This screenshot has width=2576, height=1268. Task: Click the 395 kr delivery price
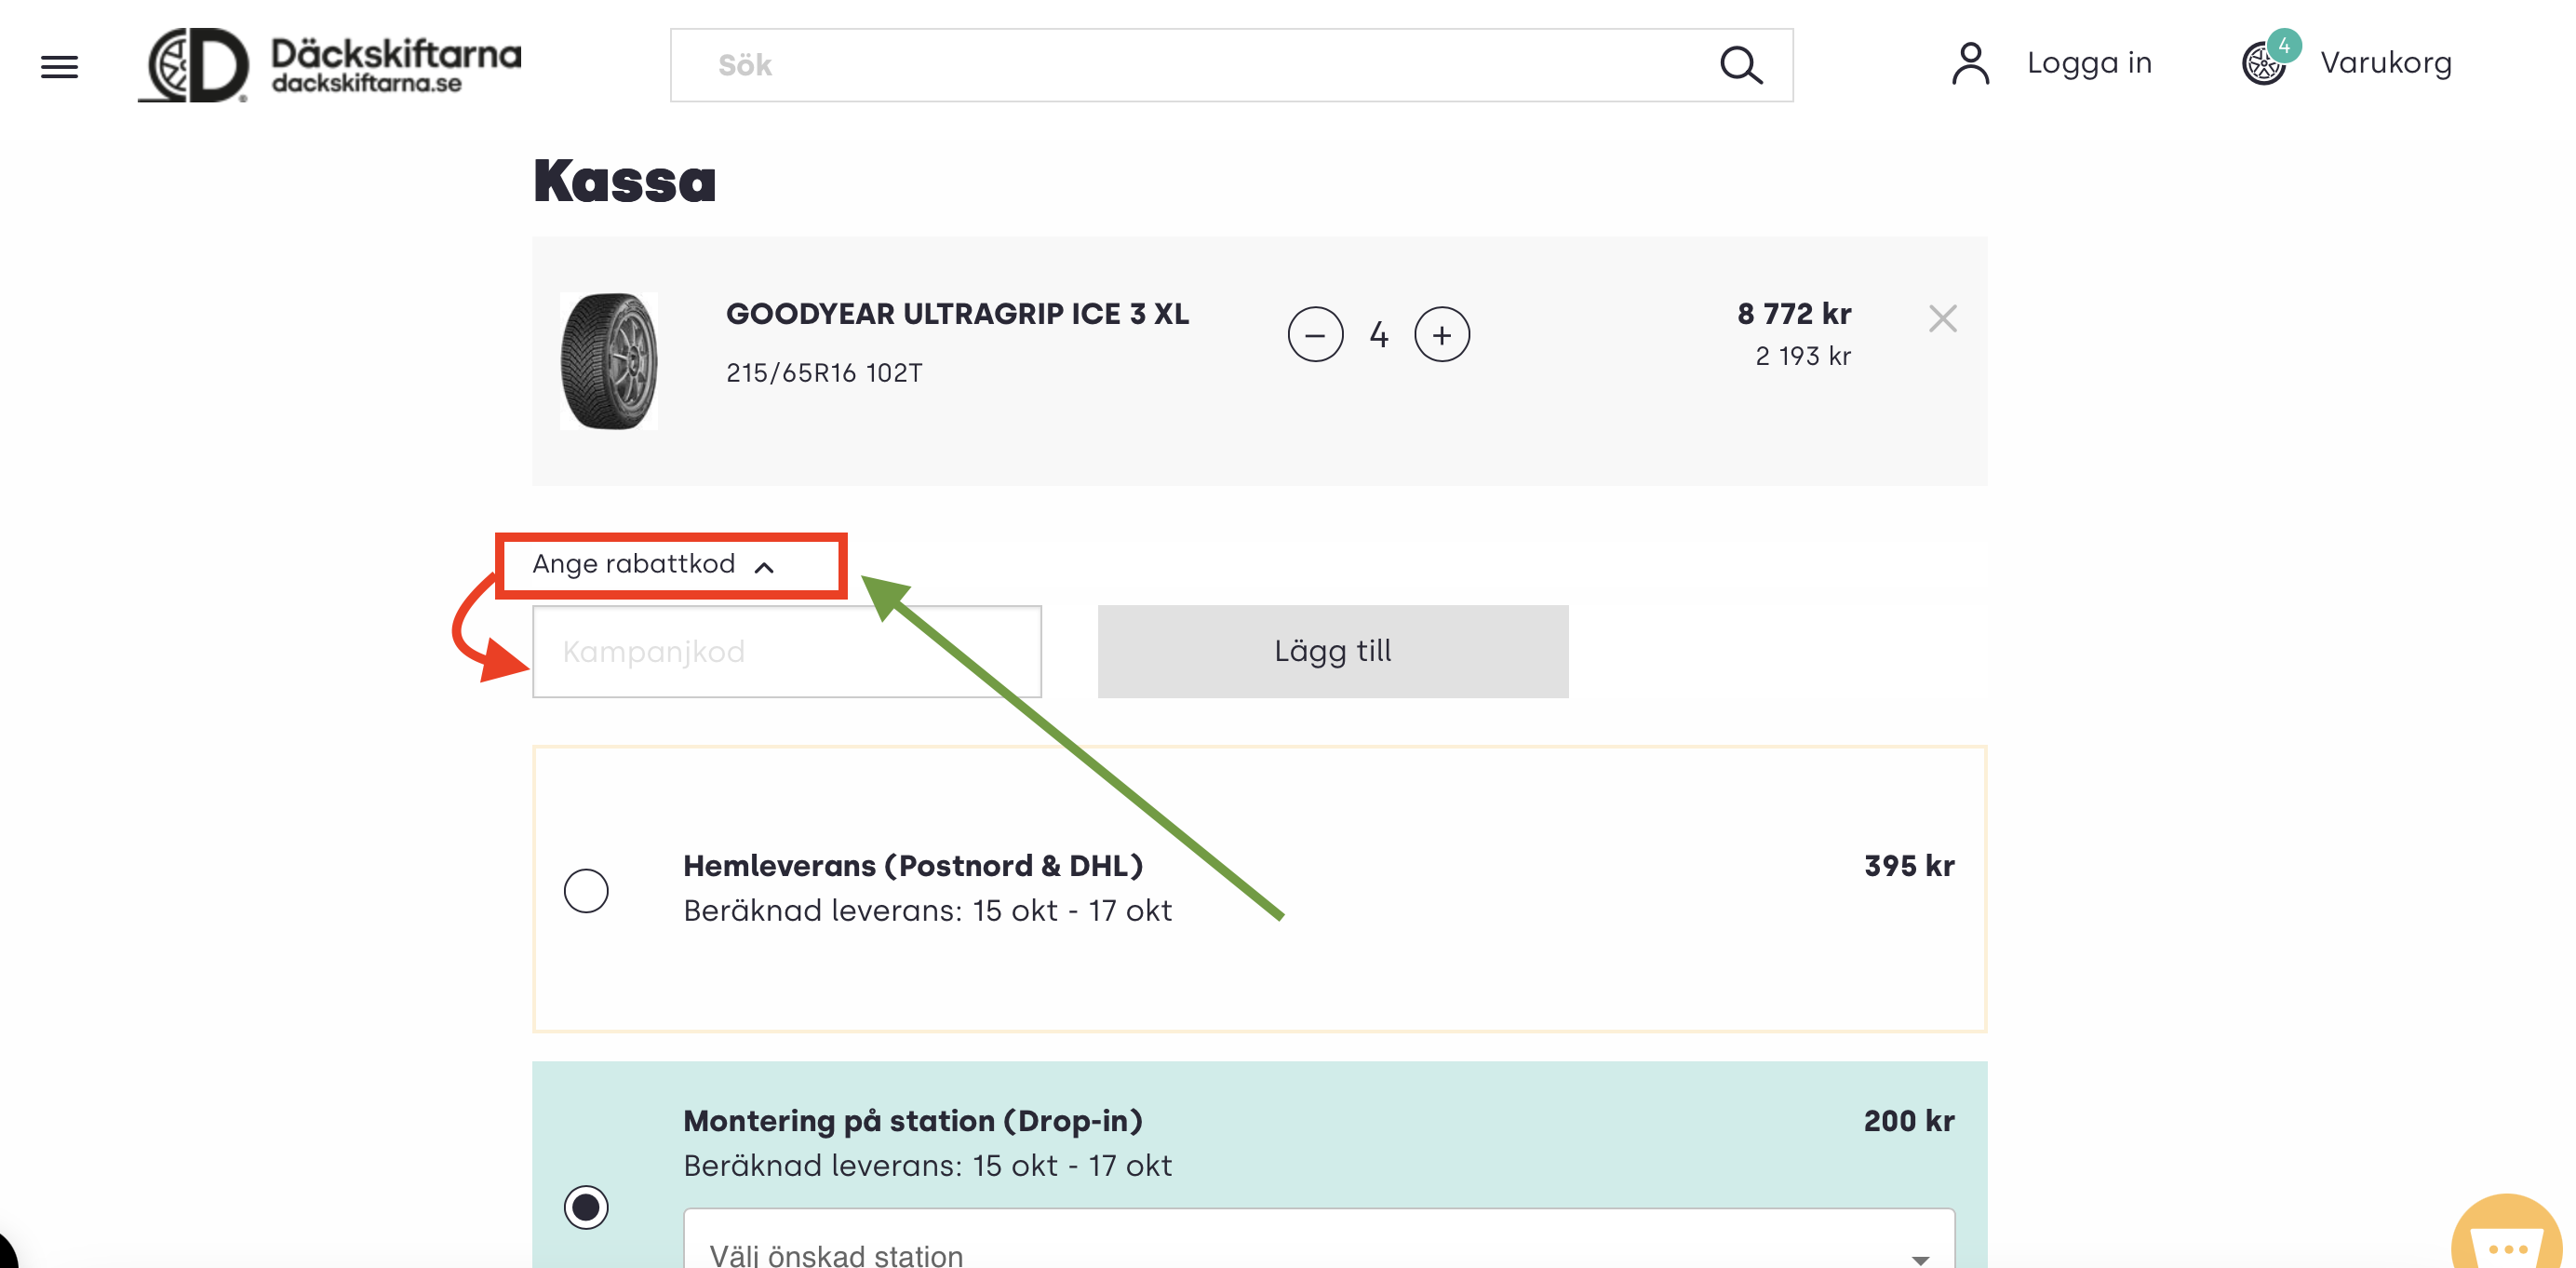[1908, 866]
